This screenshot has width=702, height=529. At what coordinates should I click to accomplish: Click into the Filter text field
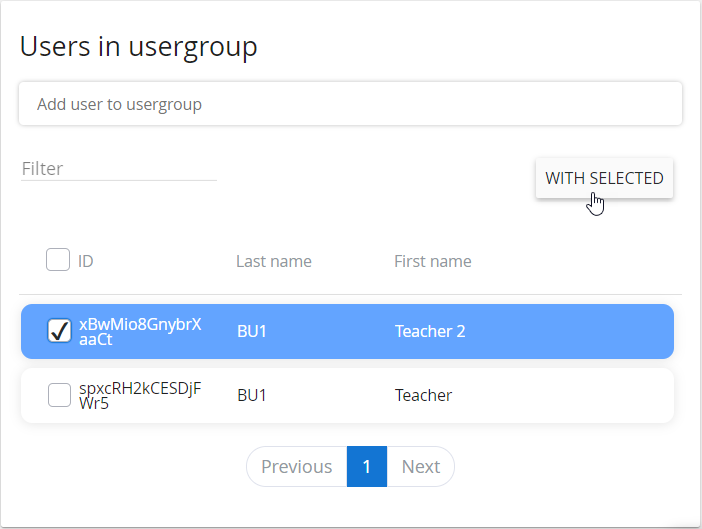tap(119, 169)
